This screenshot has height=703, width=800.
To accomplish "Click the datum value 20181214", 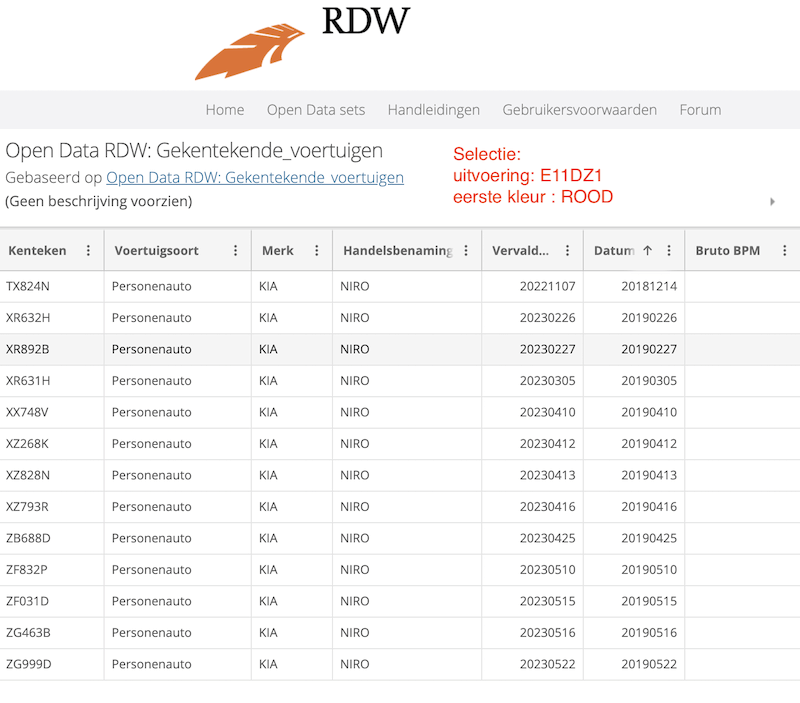I will (x=649, y=286).
